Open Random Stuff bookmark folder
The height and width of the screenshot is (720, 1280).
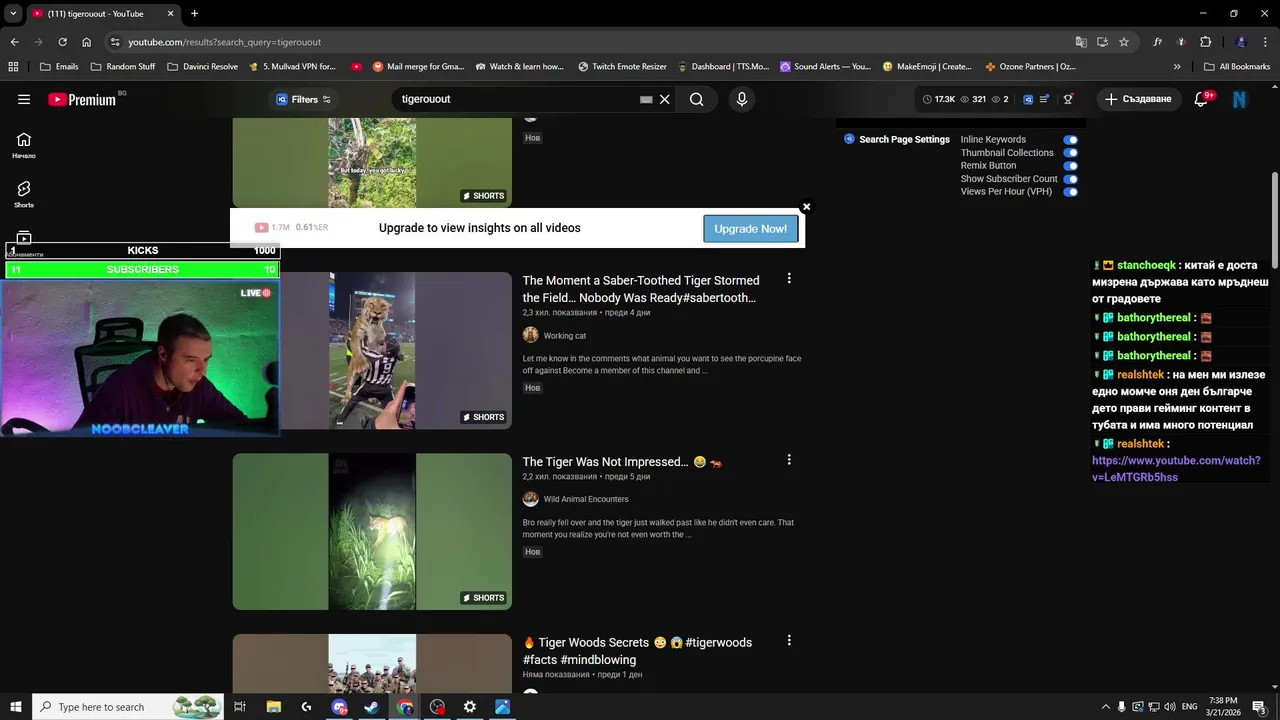pos(123,67)
